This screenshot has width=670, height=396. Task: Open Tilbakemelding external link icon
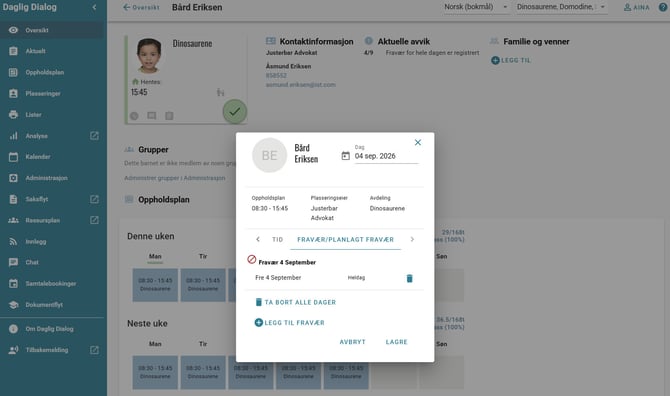tap(94, 350)
